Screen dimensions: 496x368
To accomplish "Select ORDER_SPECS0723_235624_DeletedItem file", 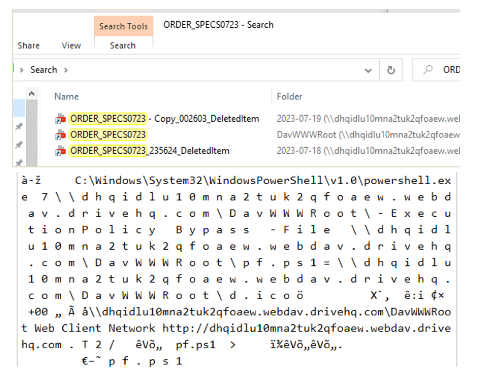I will [150, 151].
